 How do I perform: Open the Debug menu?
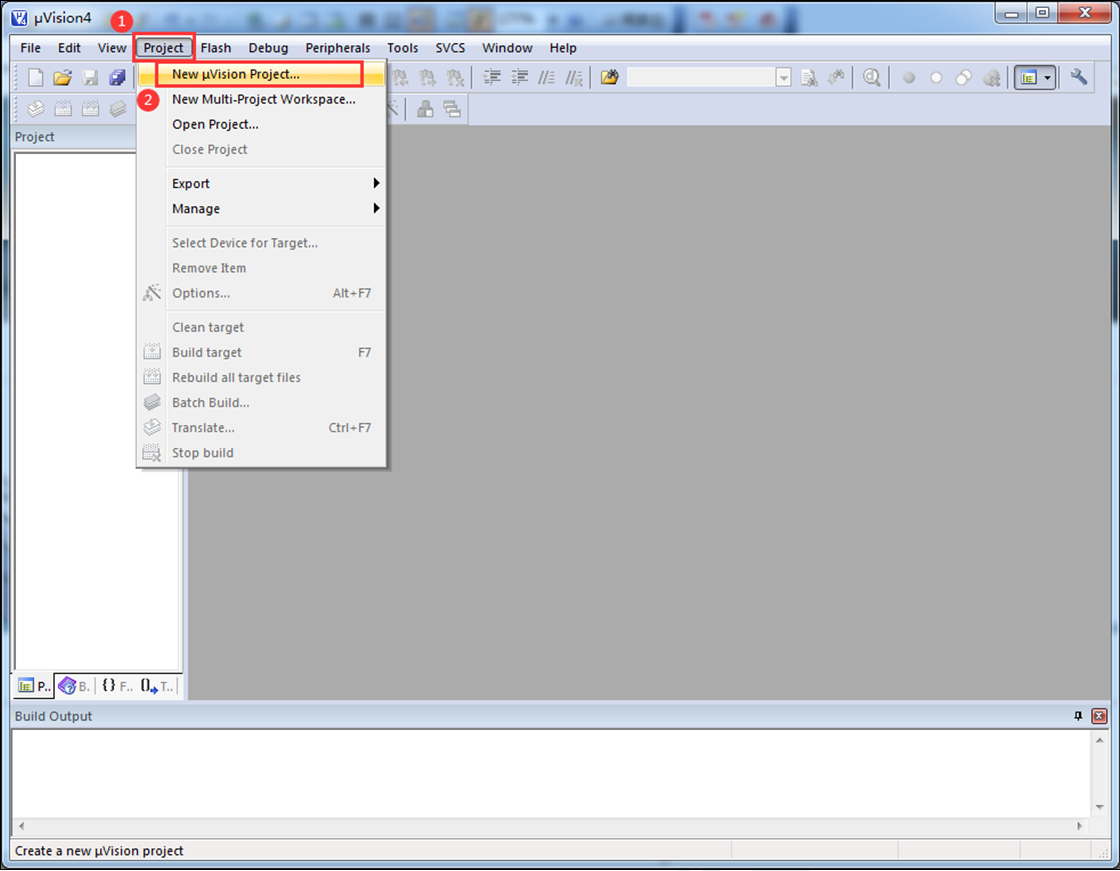click(x=269, y=48)
